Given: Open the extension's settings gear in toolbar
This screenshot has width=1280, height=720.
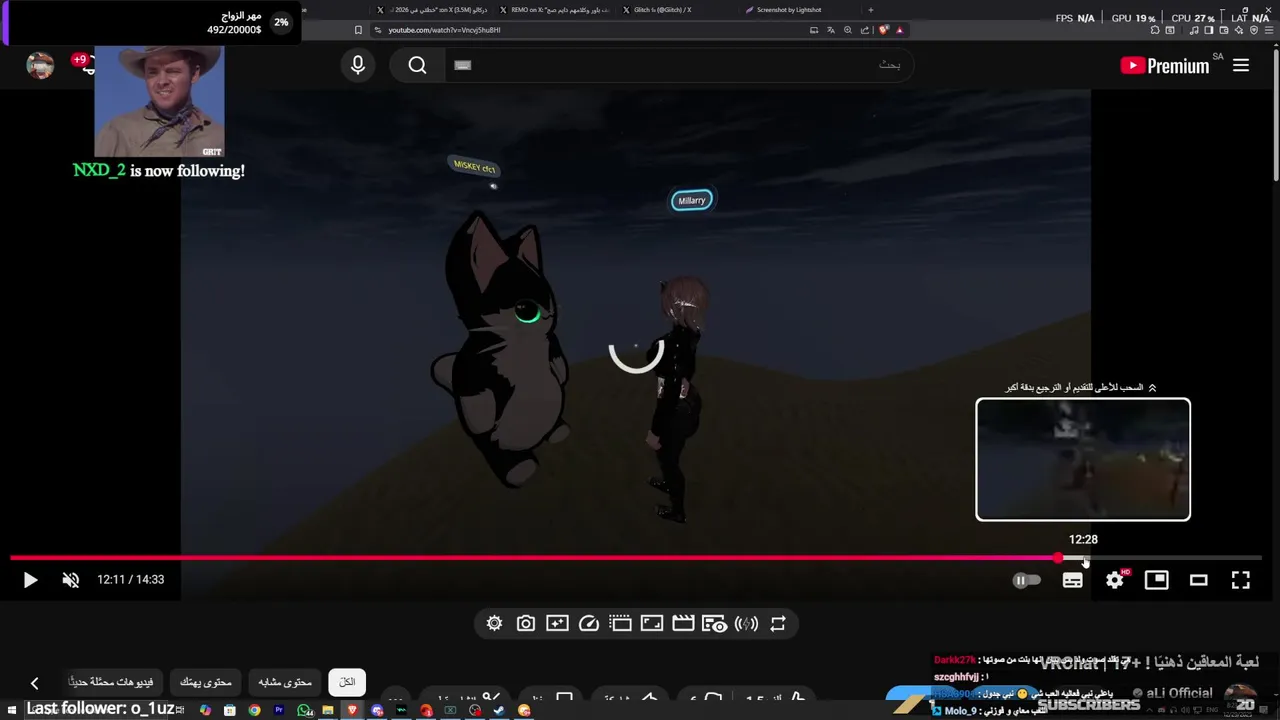Looking at the screenshot, I should pyautogui.click(x=494, y=623).
